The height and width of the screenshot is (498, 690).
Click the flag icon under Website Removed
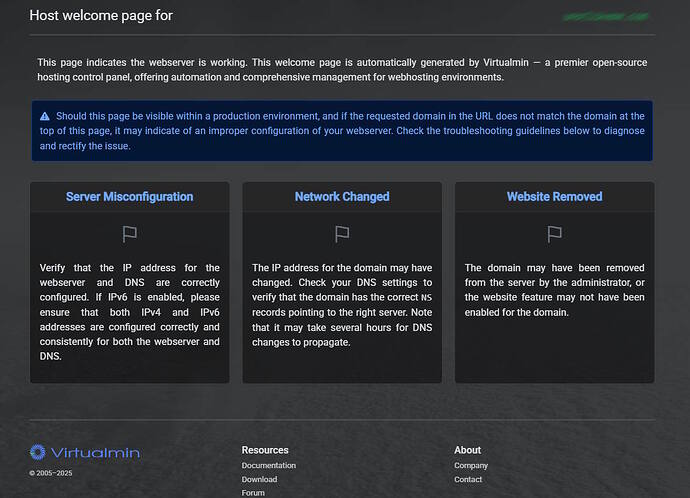pos(555,234)
